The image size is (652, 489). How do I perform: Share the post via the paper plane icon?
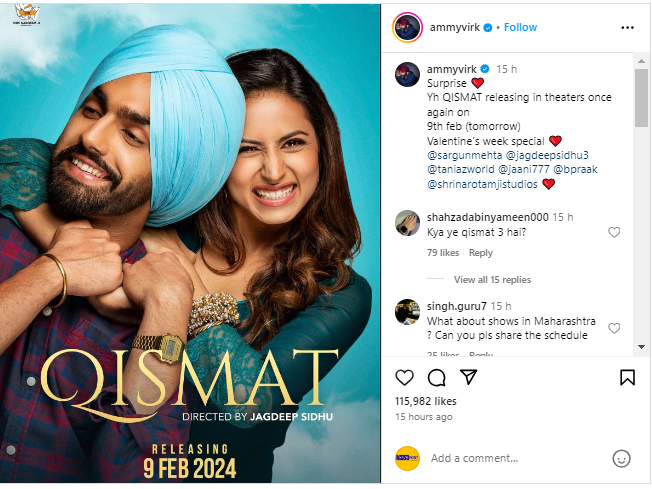(469, 377)
